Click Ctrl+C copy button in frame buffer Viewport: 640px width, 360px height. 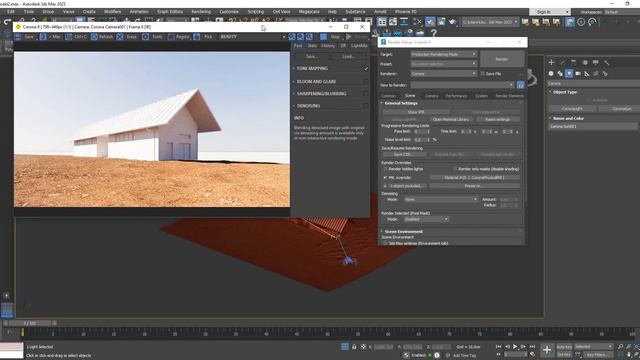(76, 37)
